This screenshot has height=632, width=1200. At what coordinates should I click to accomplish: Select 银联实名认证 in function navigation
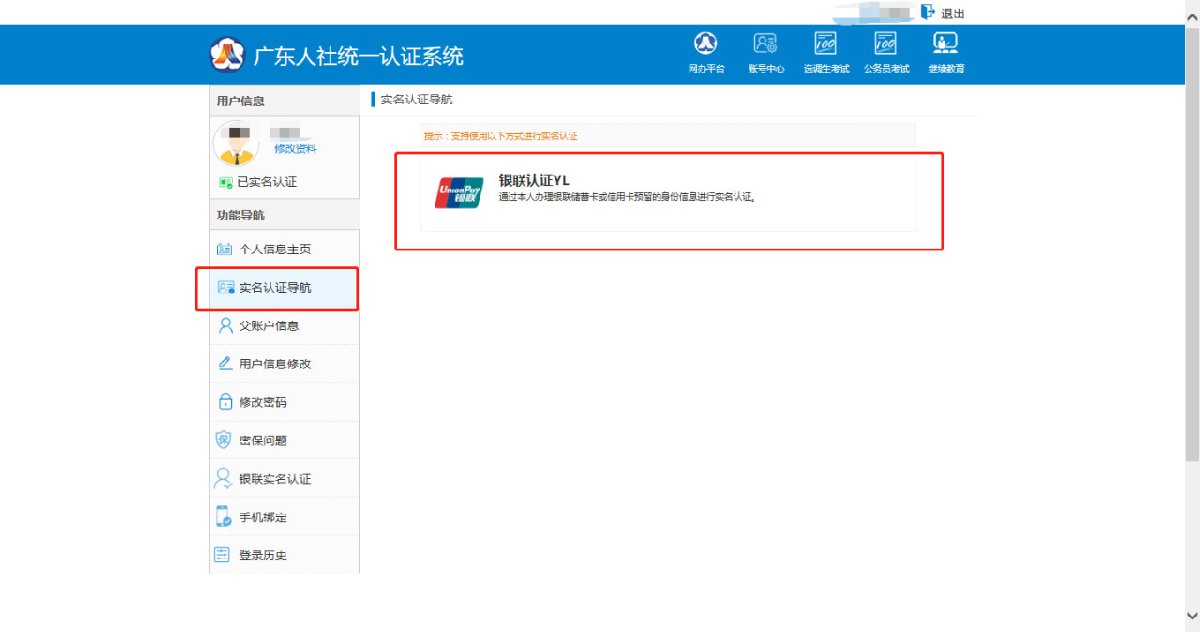pos(274,479)
